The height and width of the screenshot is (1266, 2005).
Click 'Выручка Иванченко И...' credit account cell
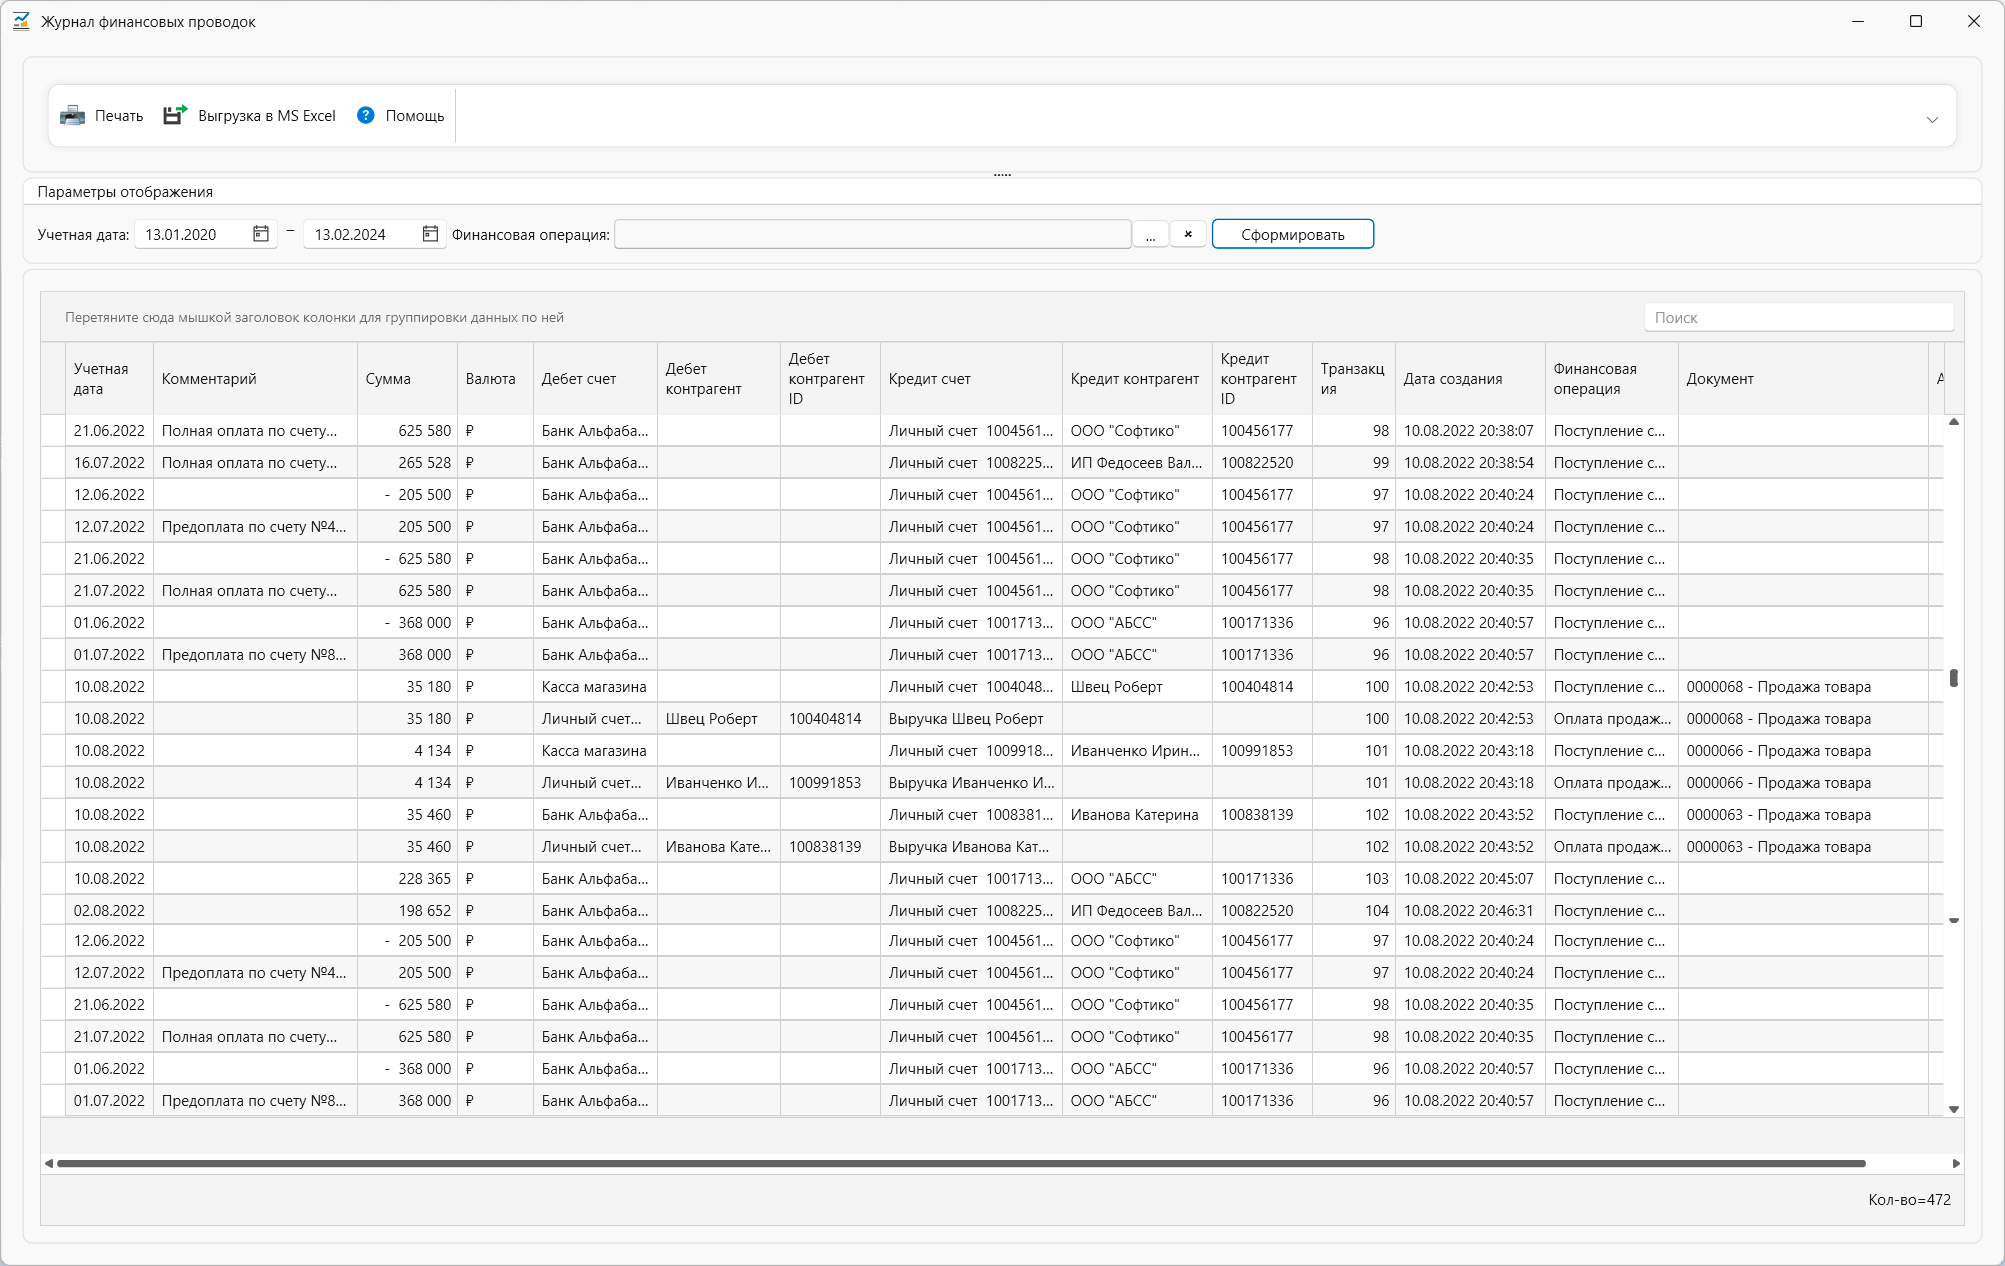click(x=971, y=783)
